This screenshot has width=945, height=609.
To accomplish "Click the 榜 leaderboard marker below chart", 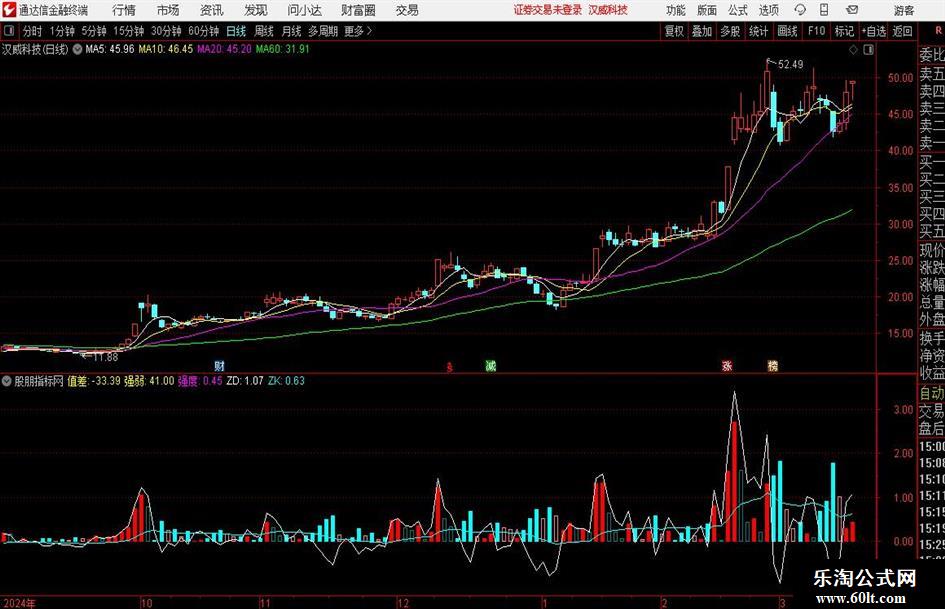I will point(773,365).
